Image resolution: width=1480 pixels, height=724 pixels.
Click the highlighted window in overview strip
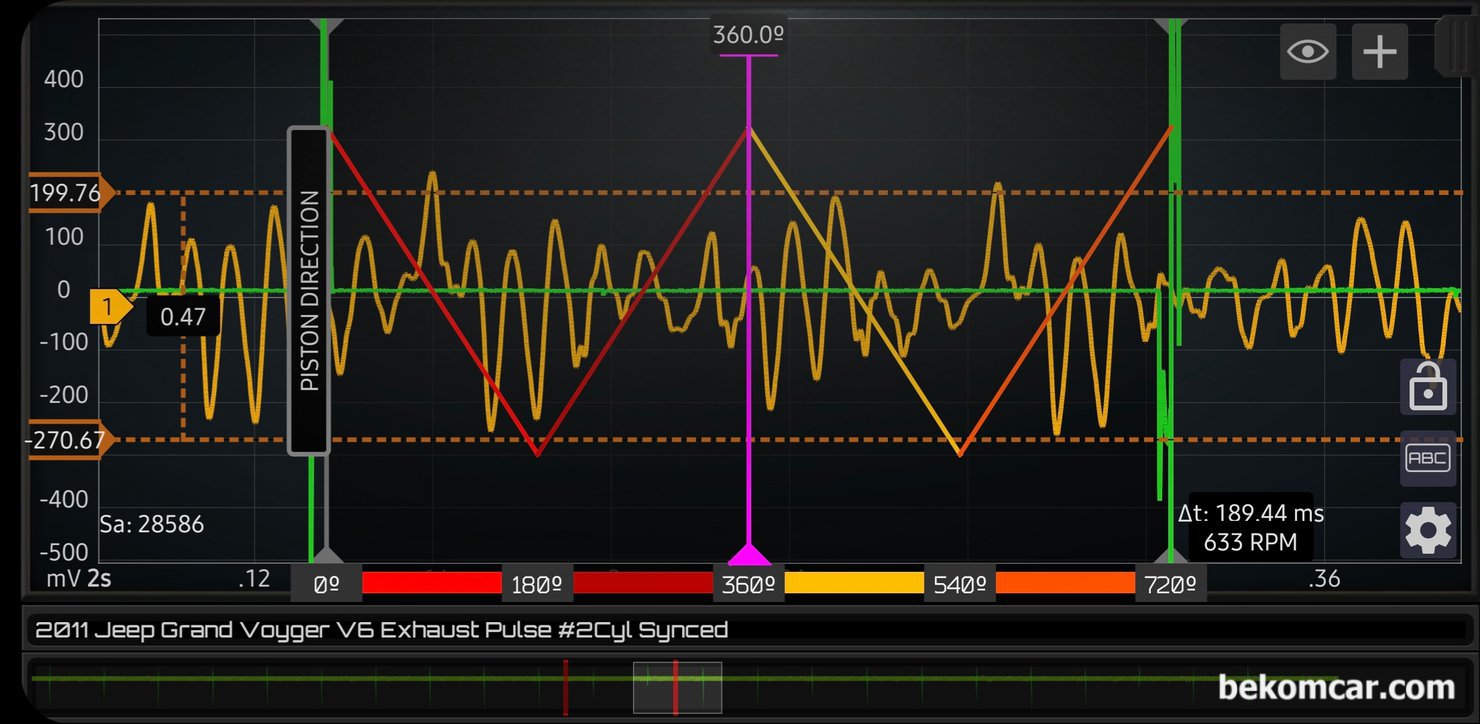point(677,688)
